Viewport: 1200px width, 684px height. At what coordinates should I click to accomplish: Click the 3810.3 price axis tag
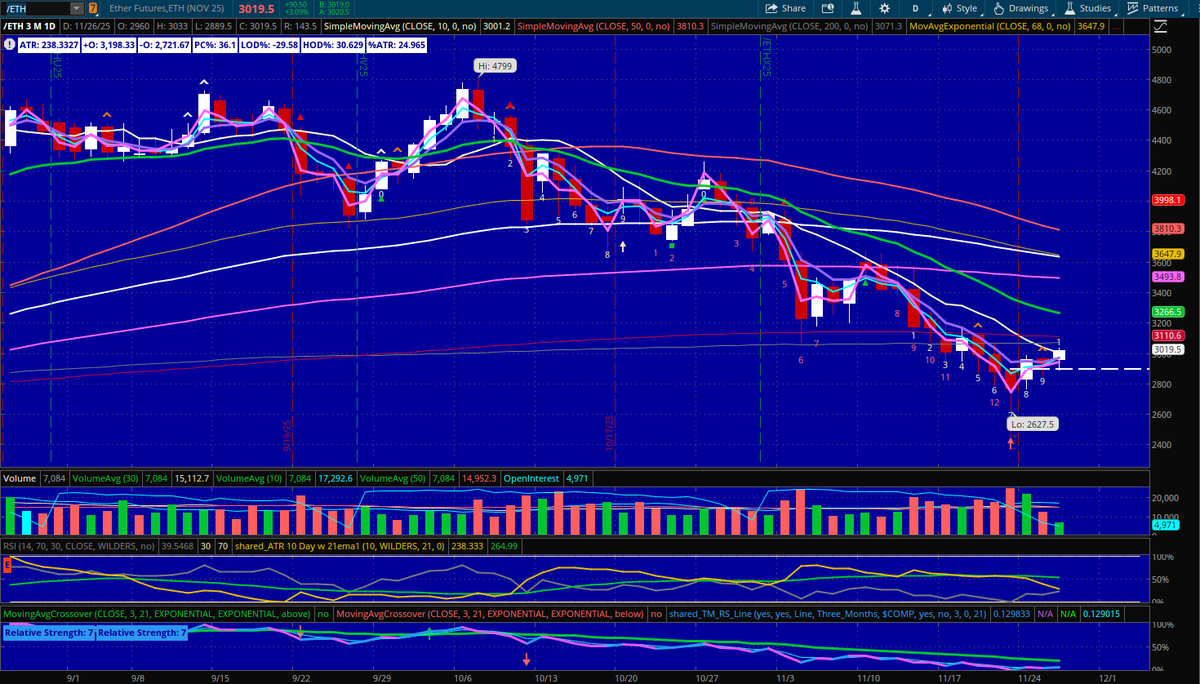1169,229
